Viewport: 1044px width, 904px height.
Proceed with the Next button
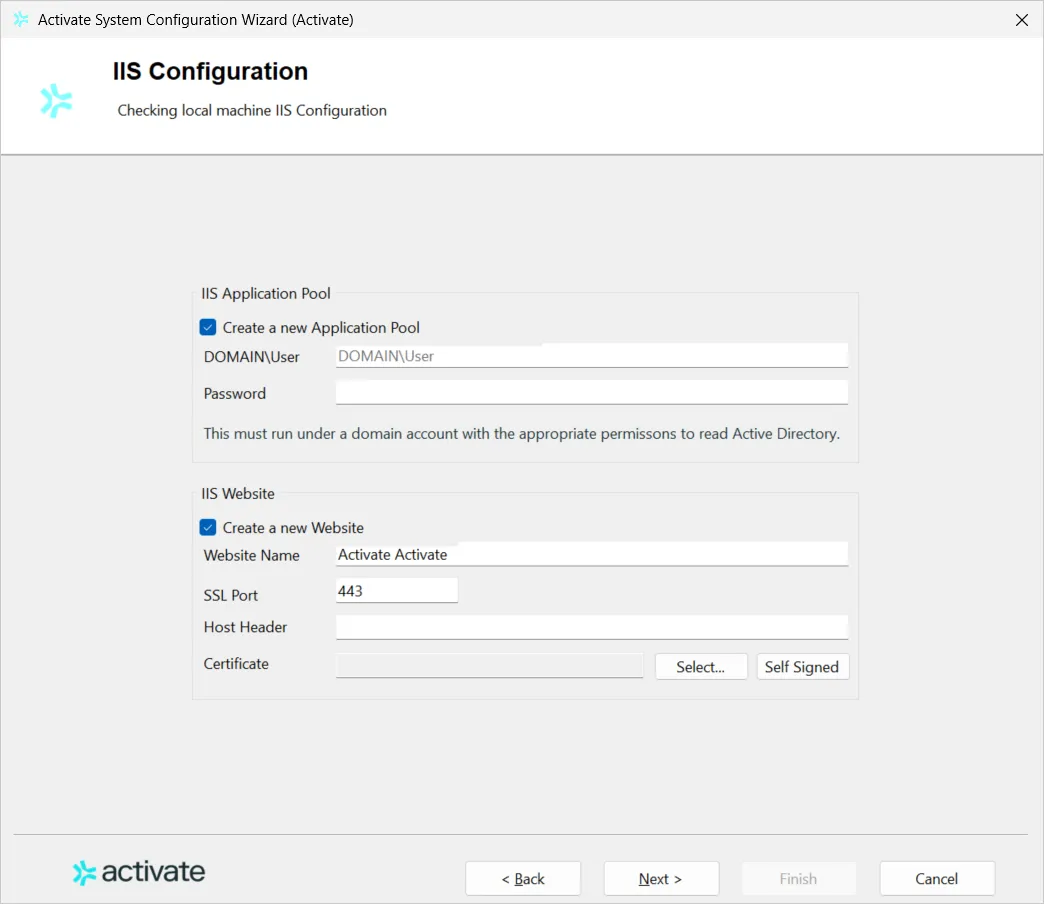pyautogui.click(x=661, y=879)
